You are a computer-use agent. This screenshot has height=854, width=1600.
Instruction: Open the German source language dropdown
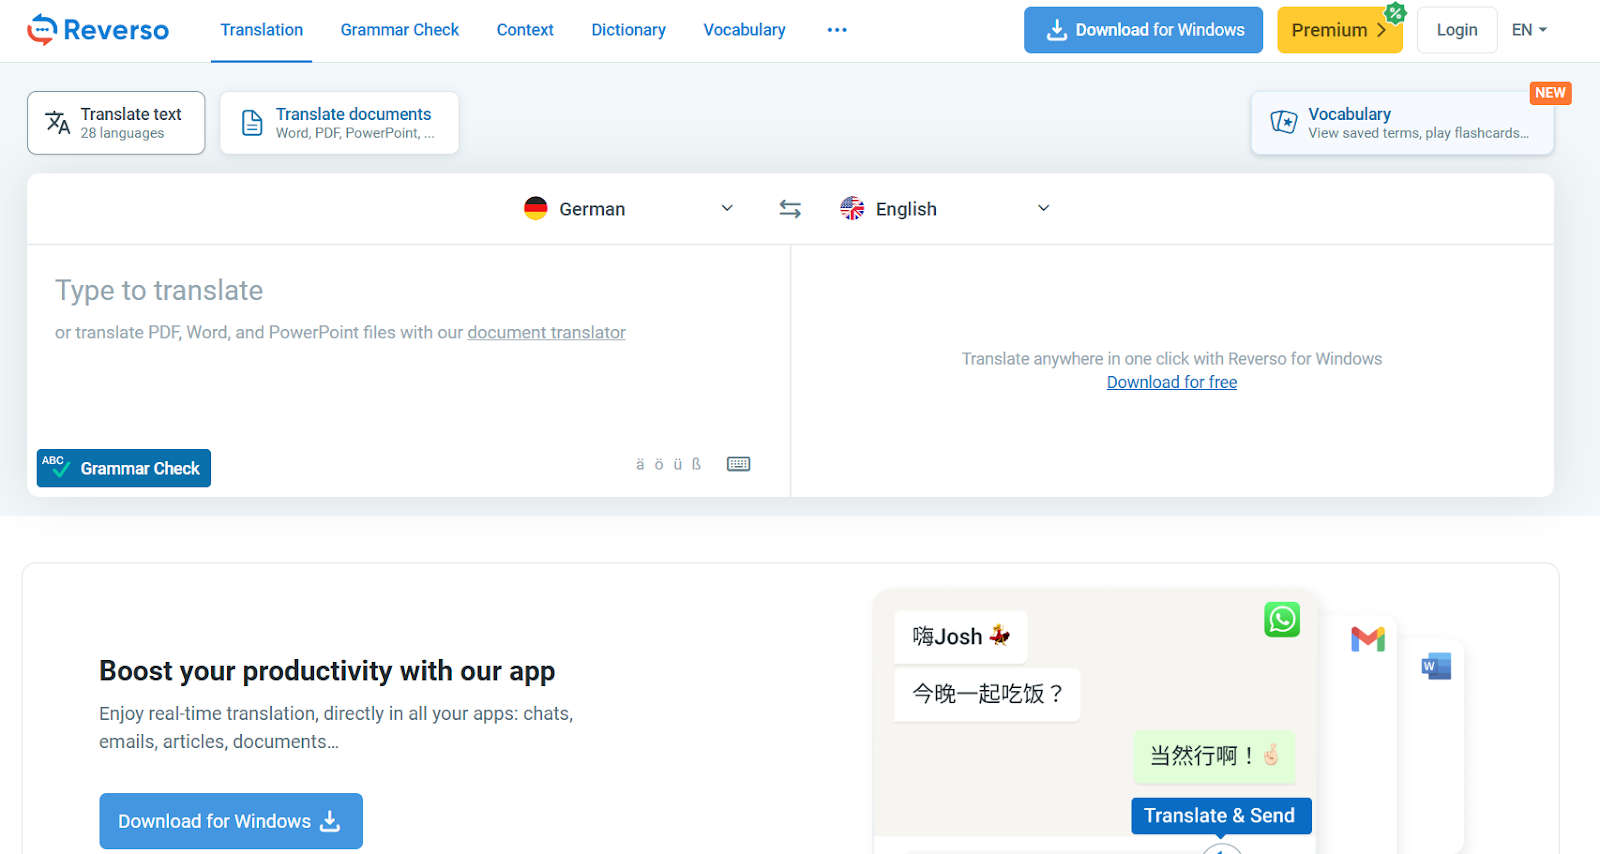tap(629, 209)
